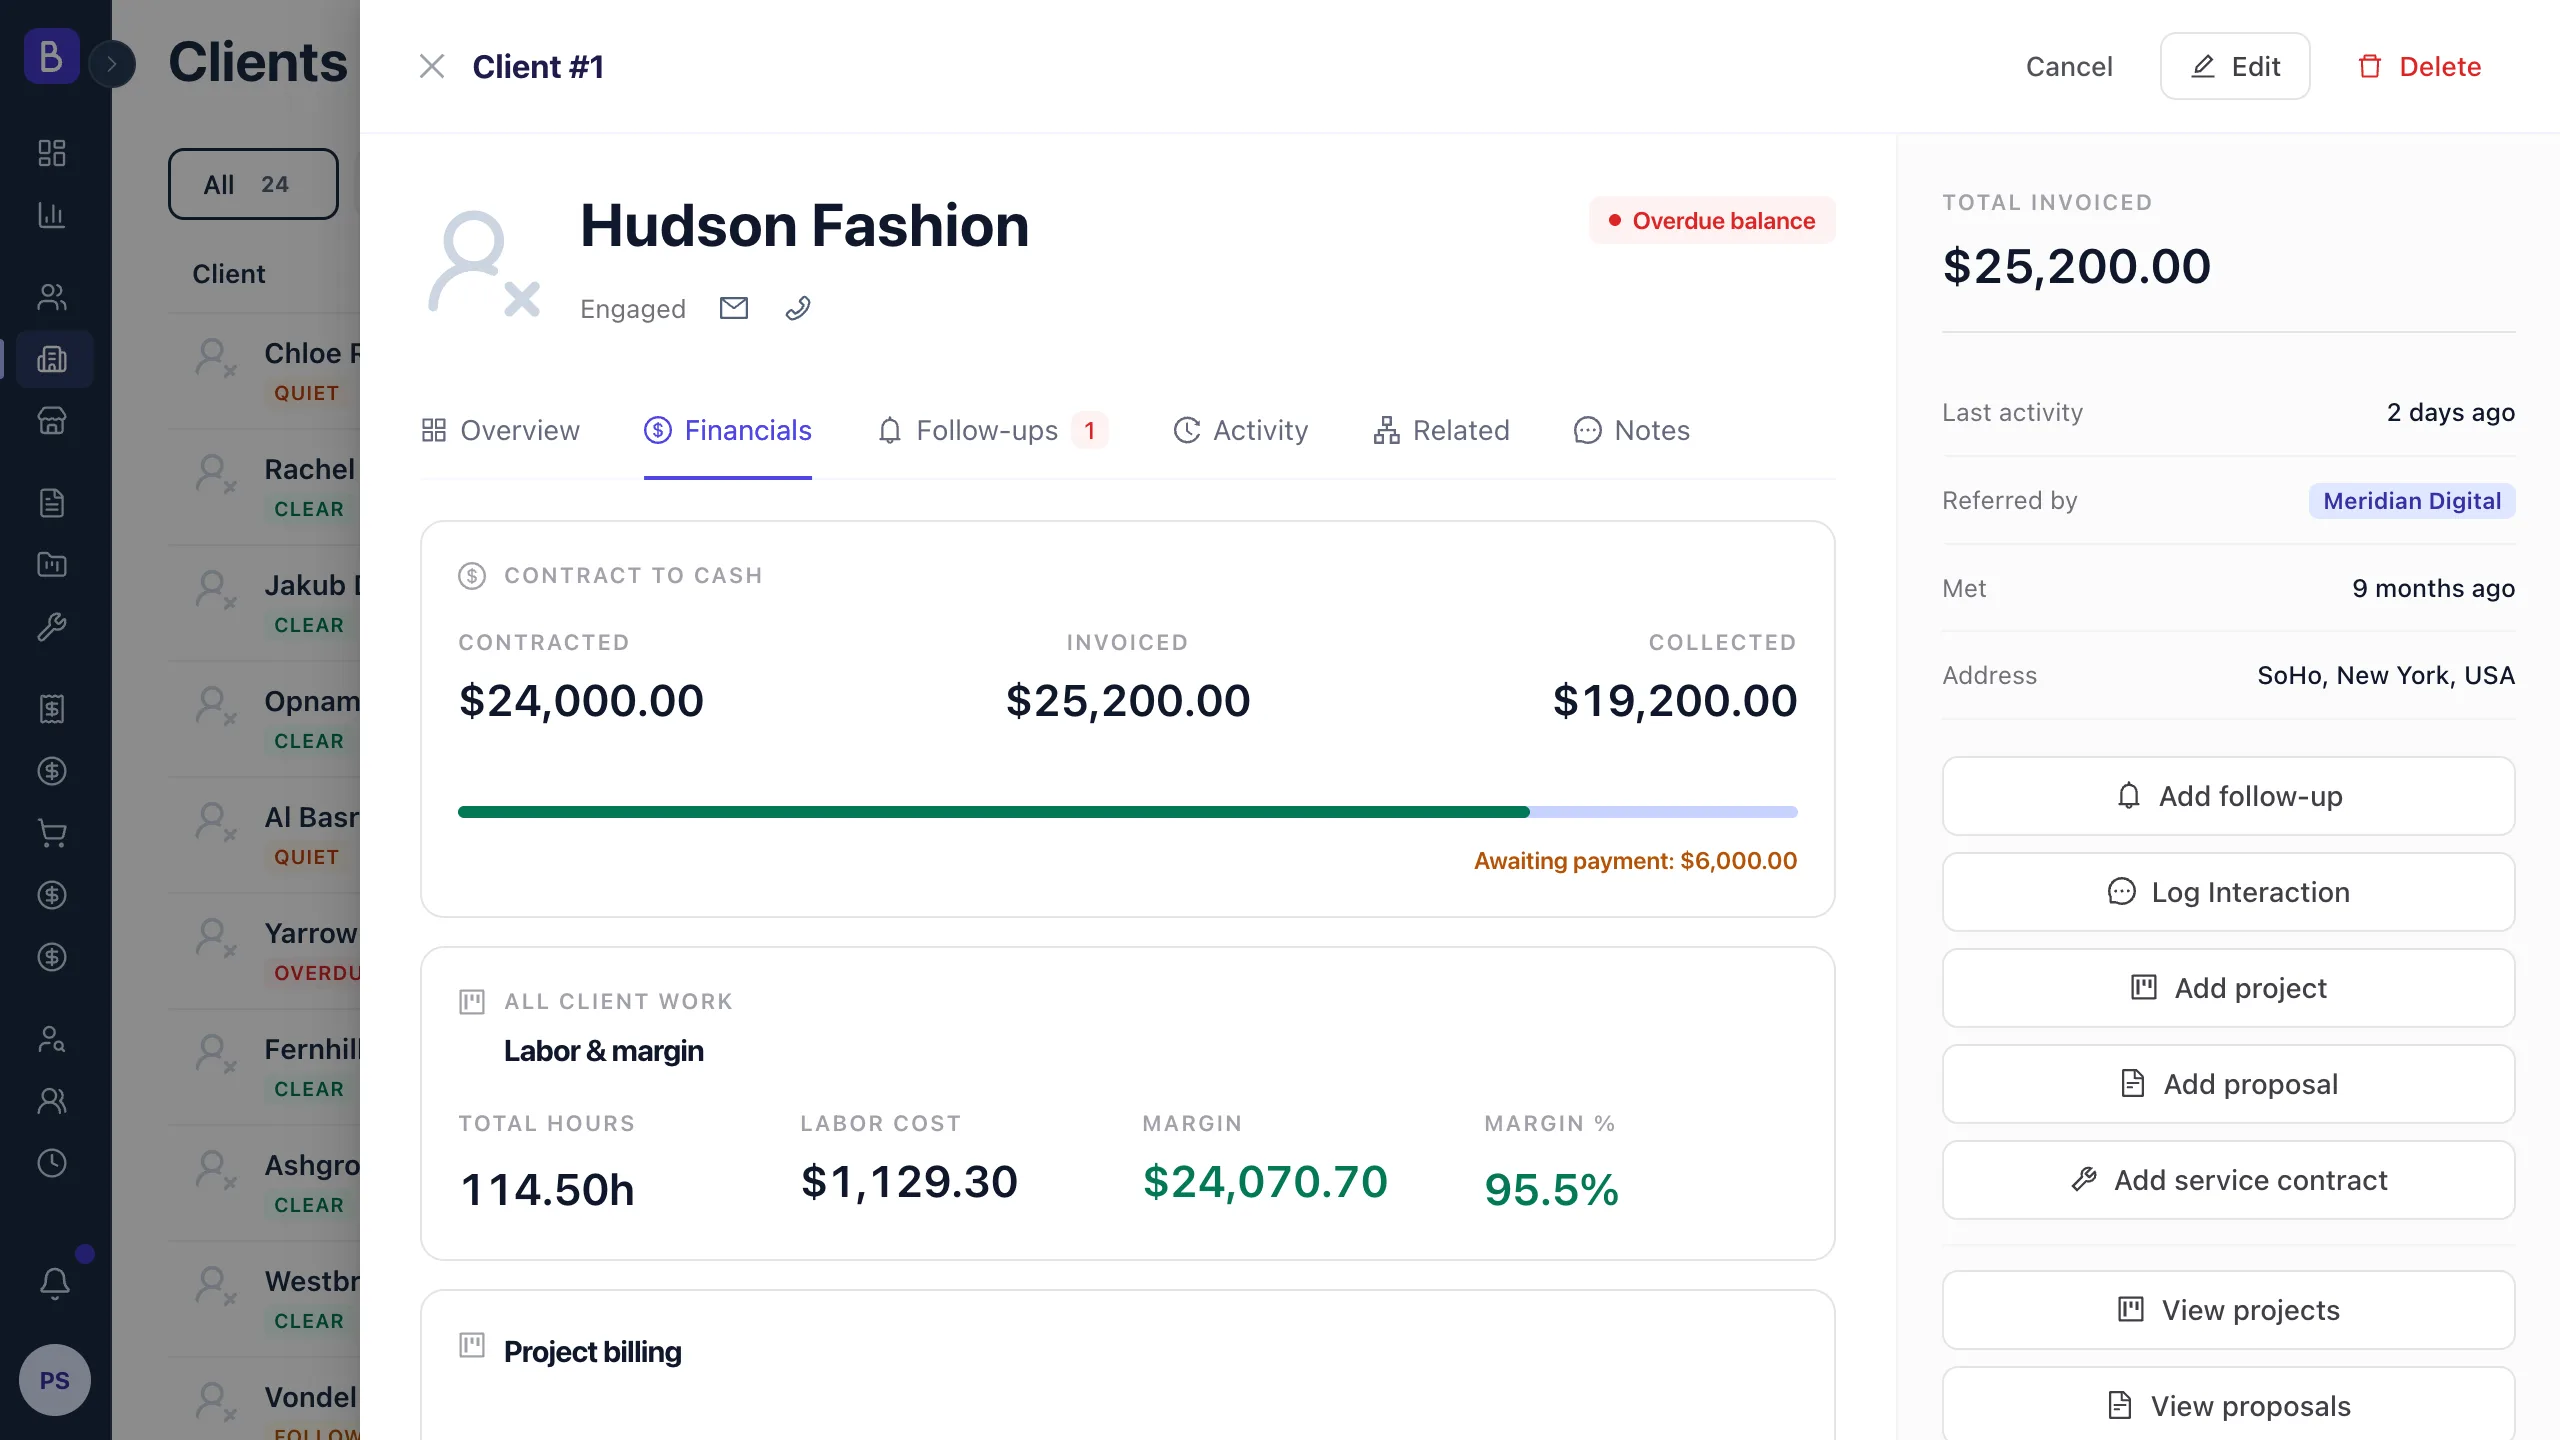Open the storefront icon in sidebar
The height and width of the screenshot is (1440, 2560).
click(52, 421)
